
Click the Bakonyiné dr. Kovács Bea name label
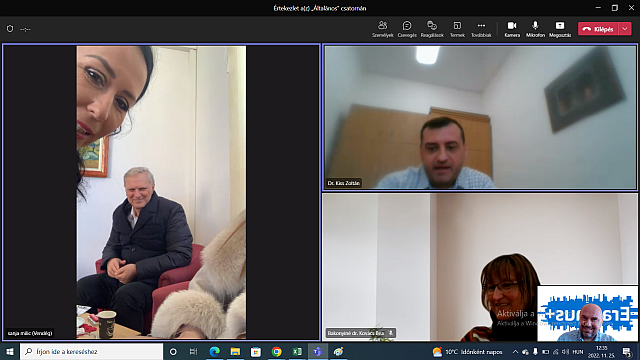356,333
